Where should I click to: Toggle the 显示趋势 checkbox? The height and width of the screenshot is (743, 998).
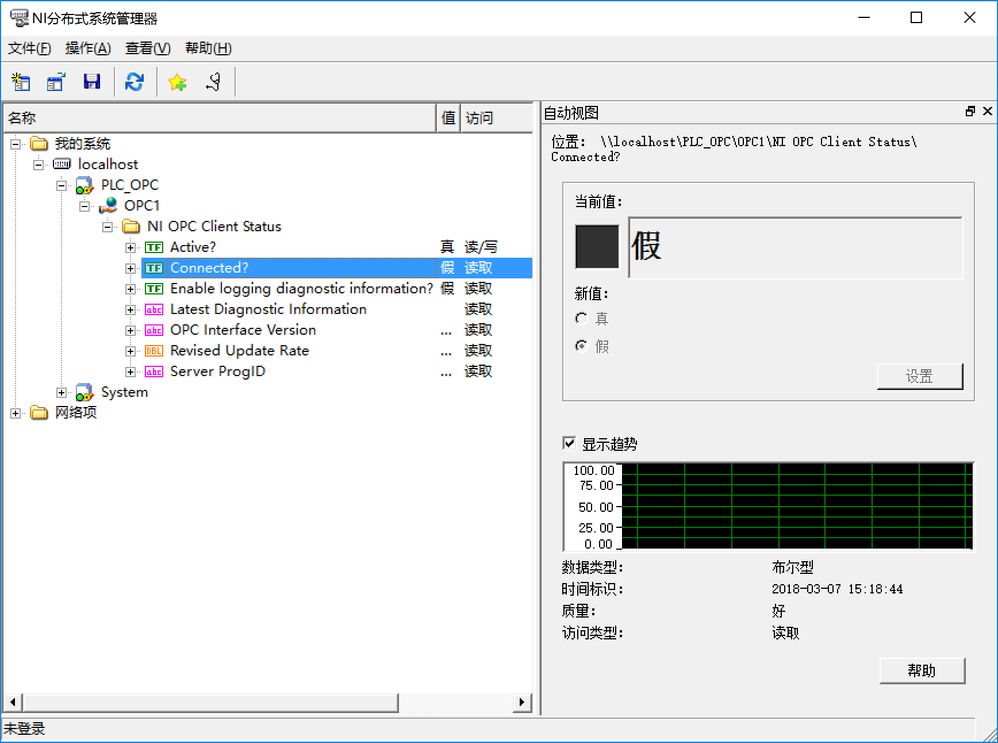[569, 443]
